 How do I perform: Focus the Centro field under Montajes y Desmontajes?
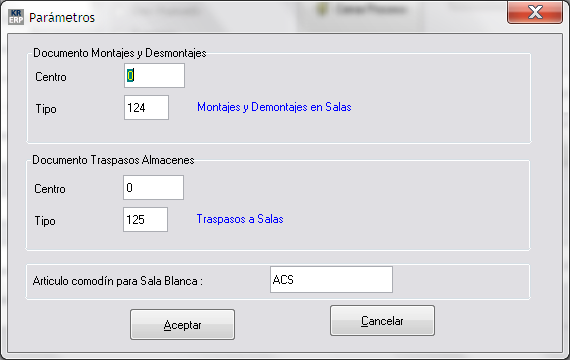(154, 76)
